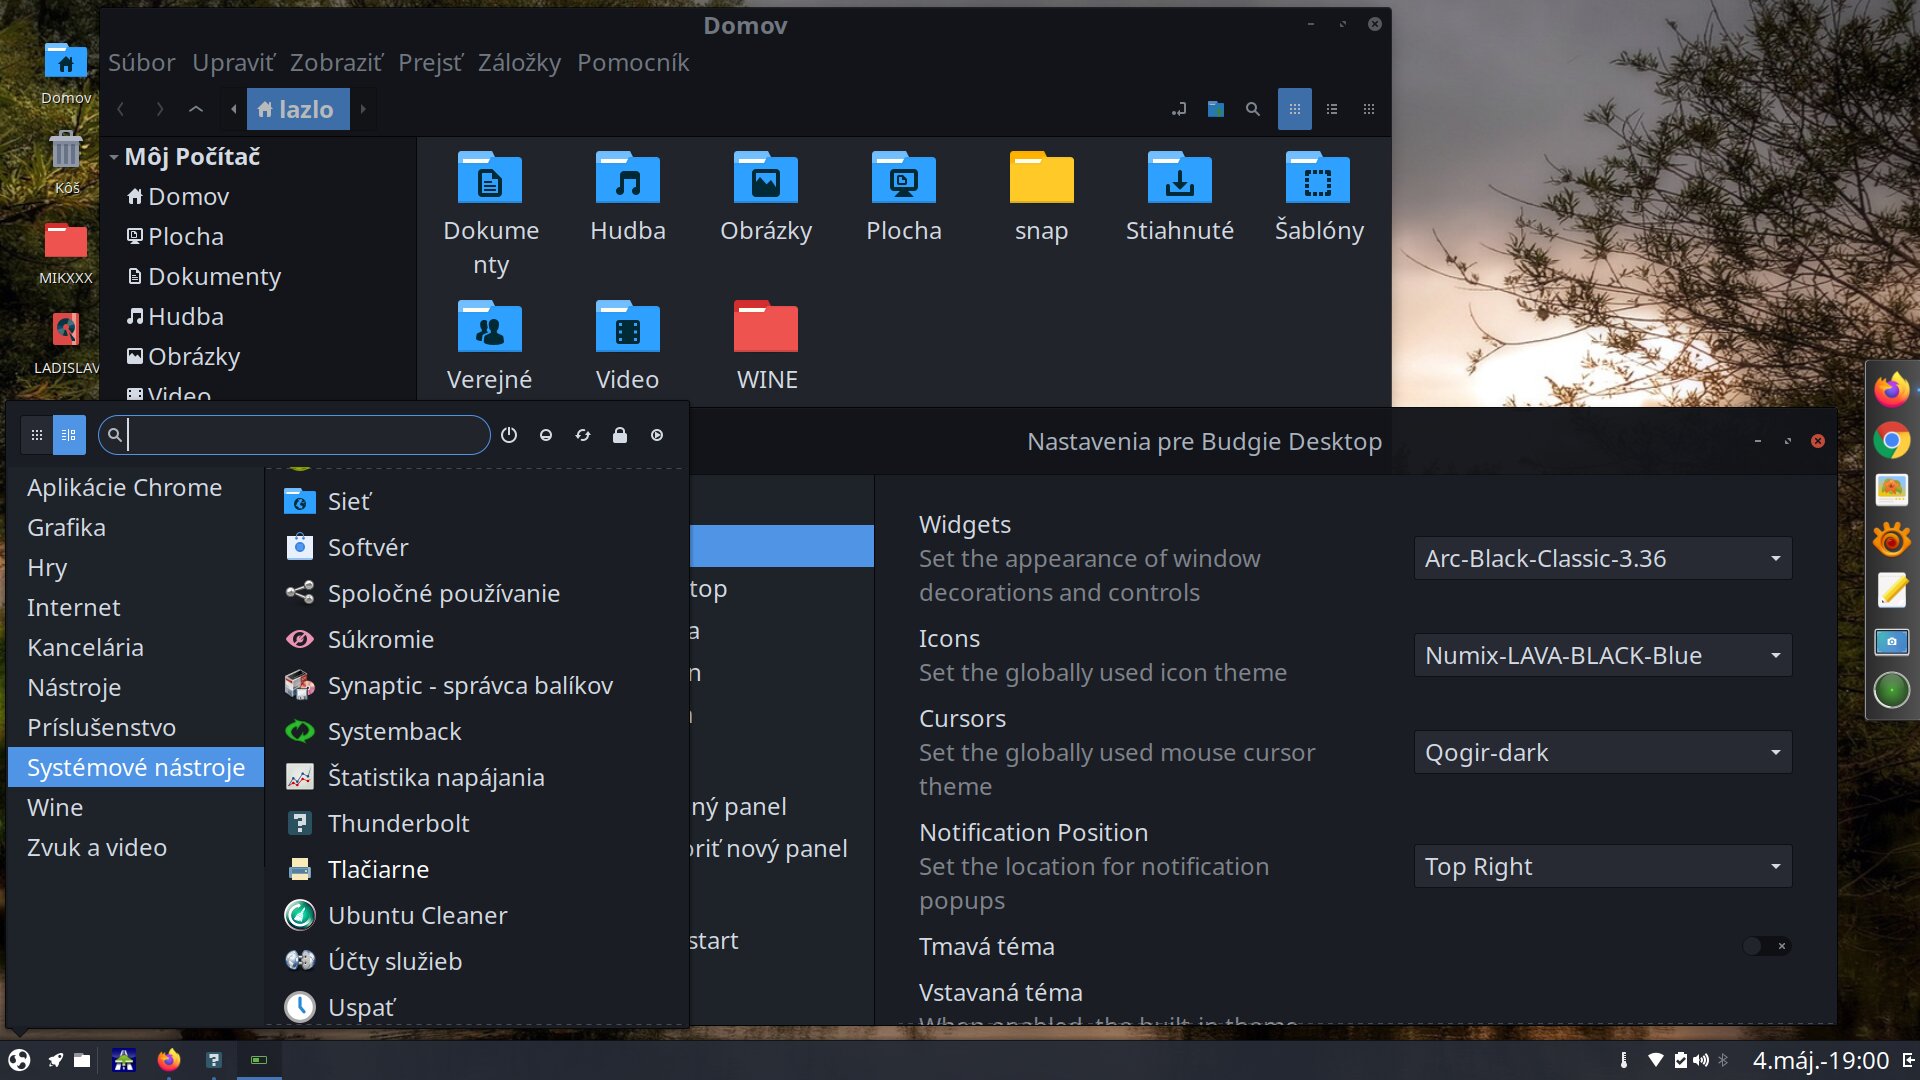
Task: Expand Notification Position dropdown
Action: tap(1602, 866)
